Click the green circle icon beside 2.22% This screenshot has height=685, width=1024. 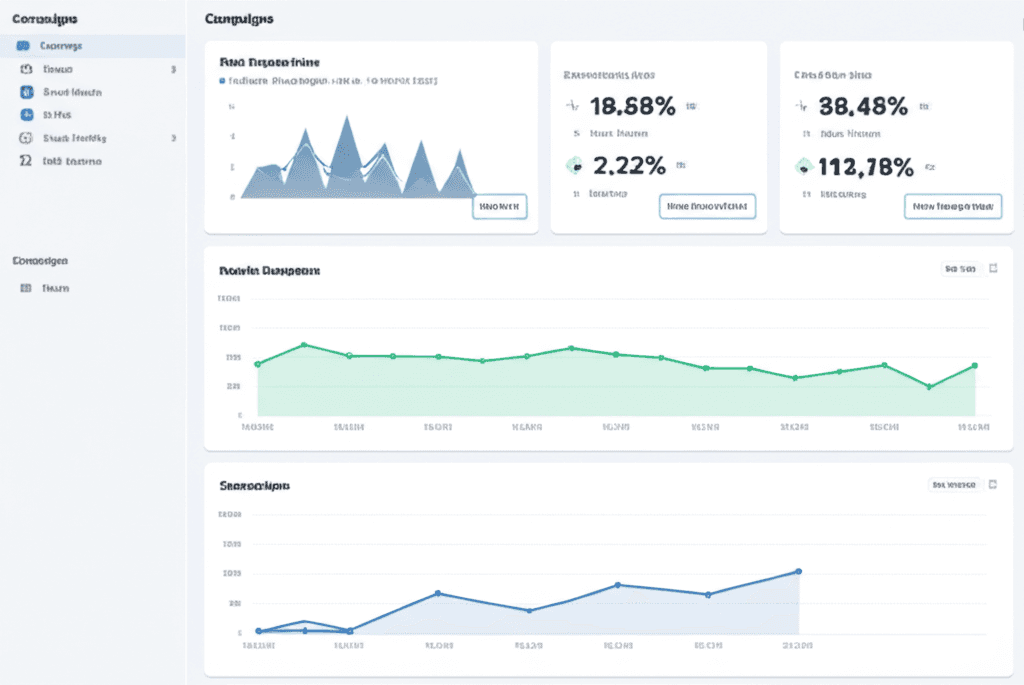point(575,165)
